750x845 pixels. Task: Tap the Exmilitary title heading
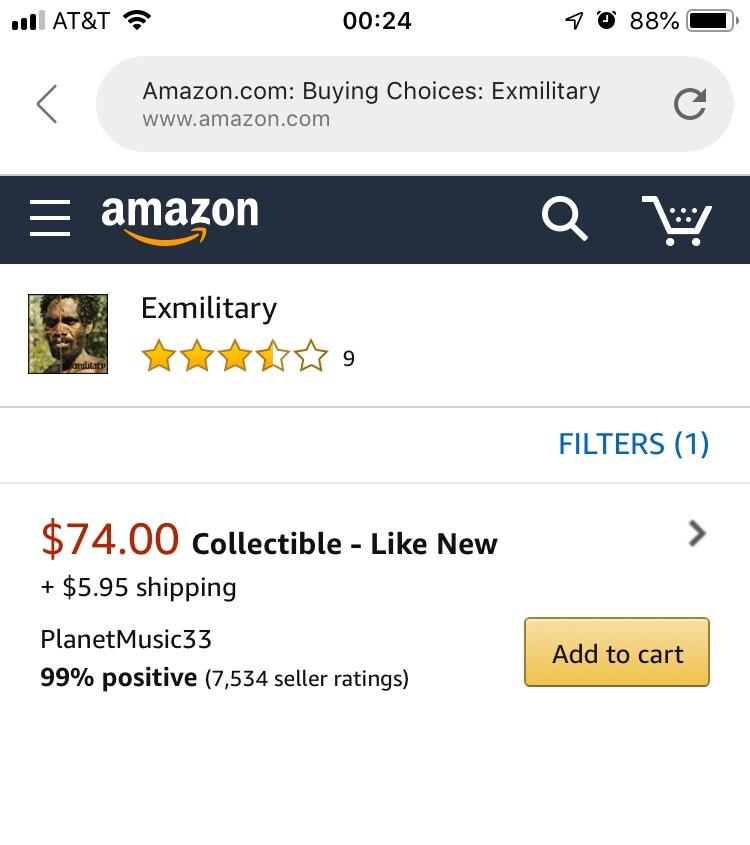pos(208,308)
